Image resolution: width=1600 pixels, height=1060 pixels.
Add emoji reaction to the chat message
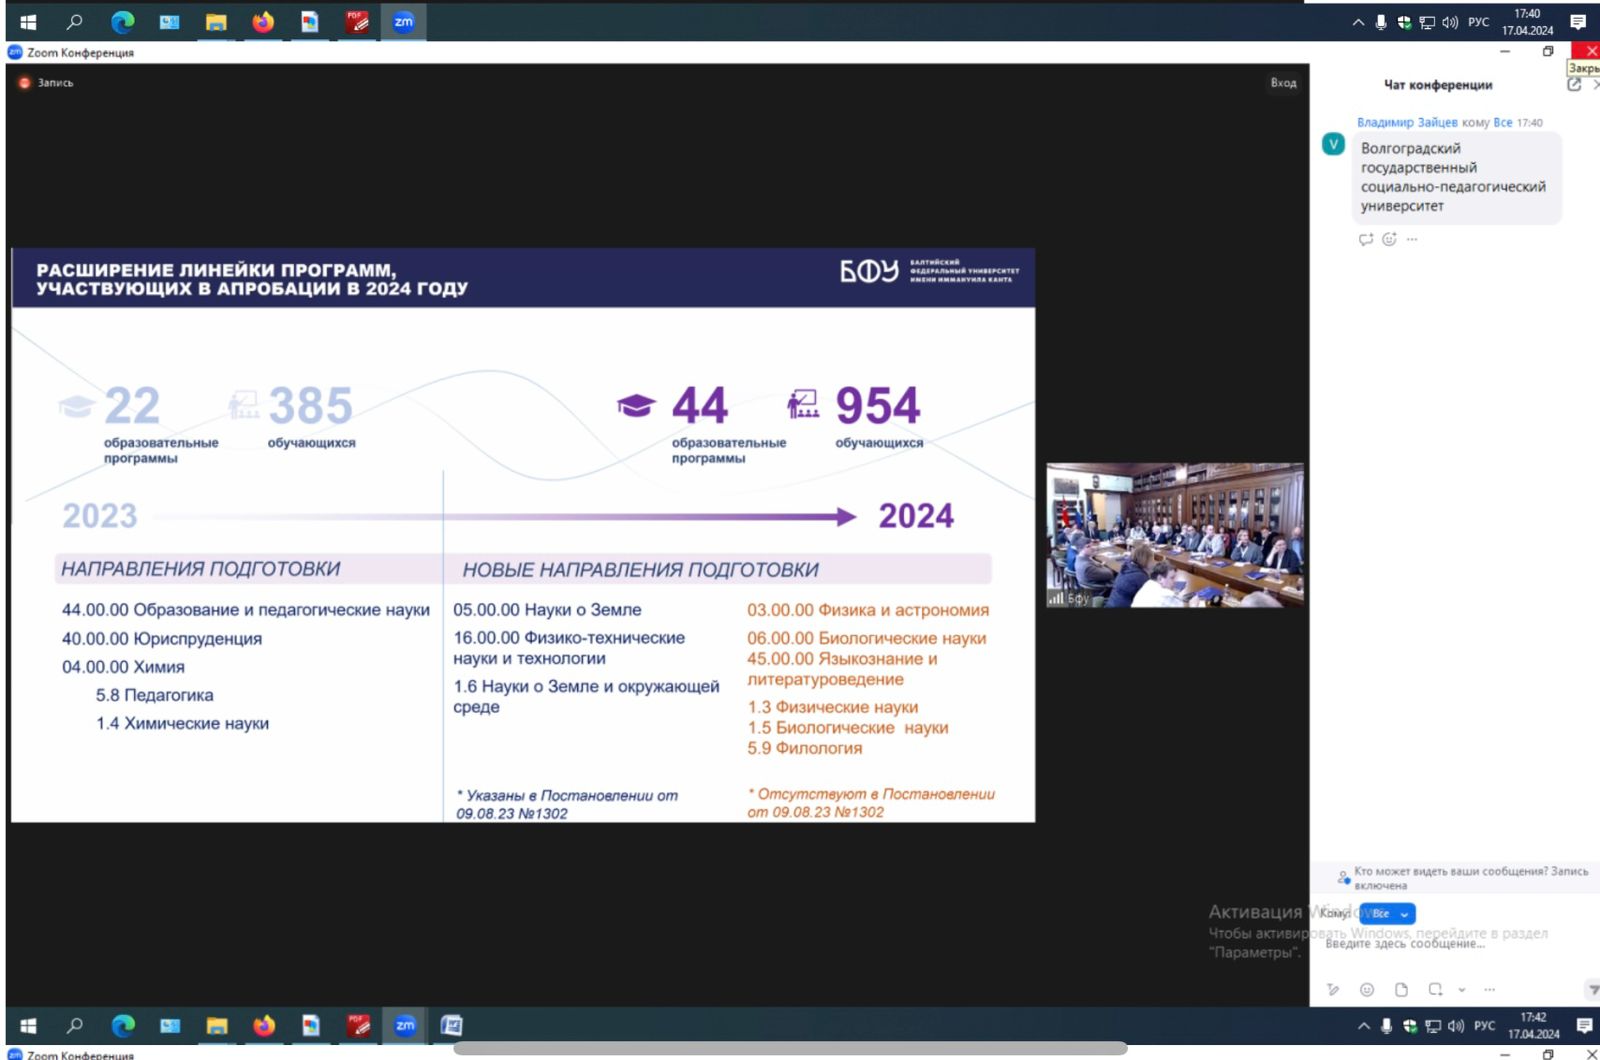click(1389, 240)
